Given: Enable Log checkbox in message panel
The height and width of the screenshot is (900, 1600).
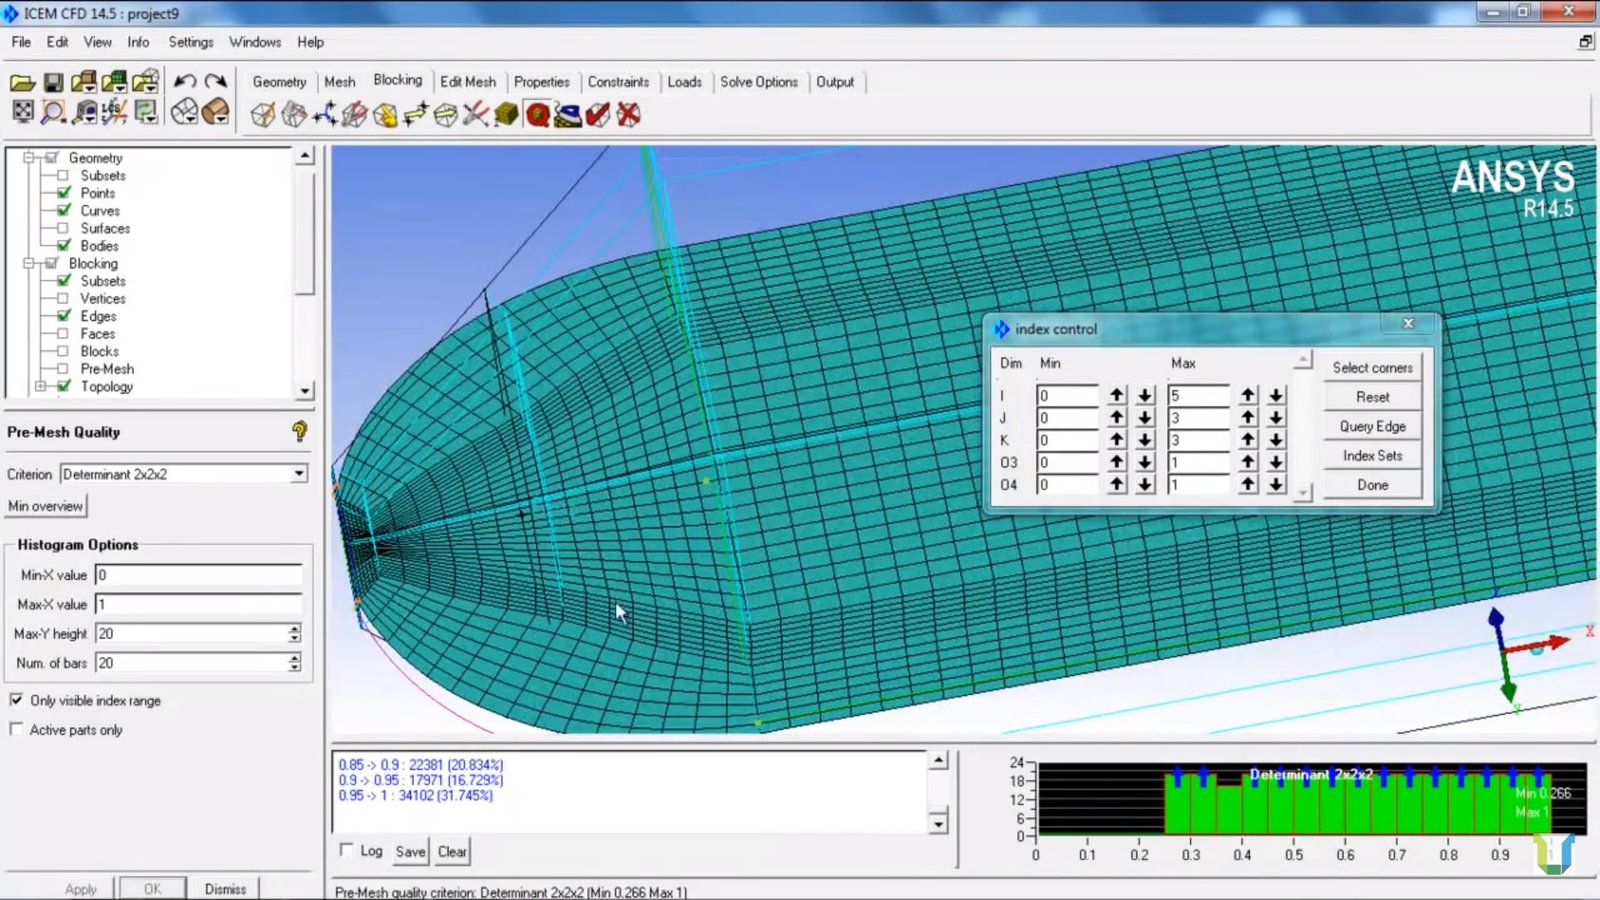Looking at the screenshot, I should click(347, 850).
